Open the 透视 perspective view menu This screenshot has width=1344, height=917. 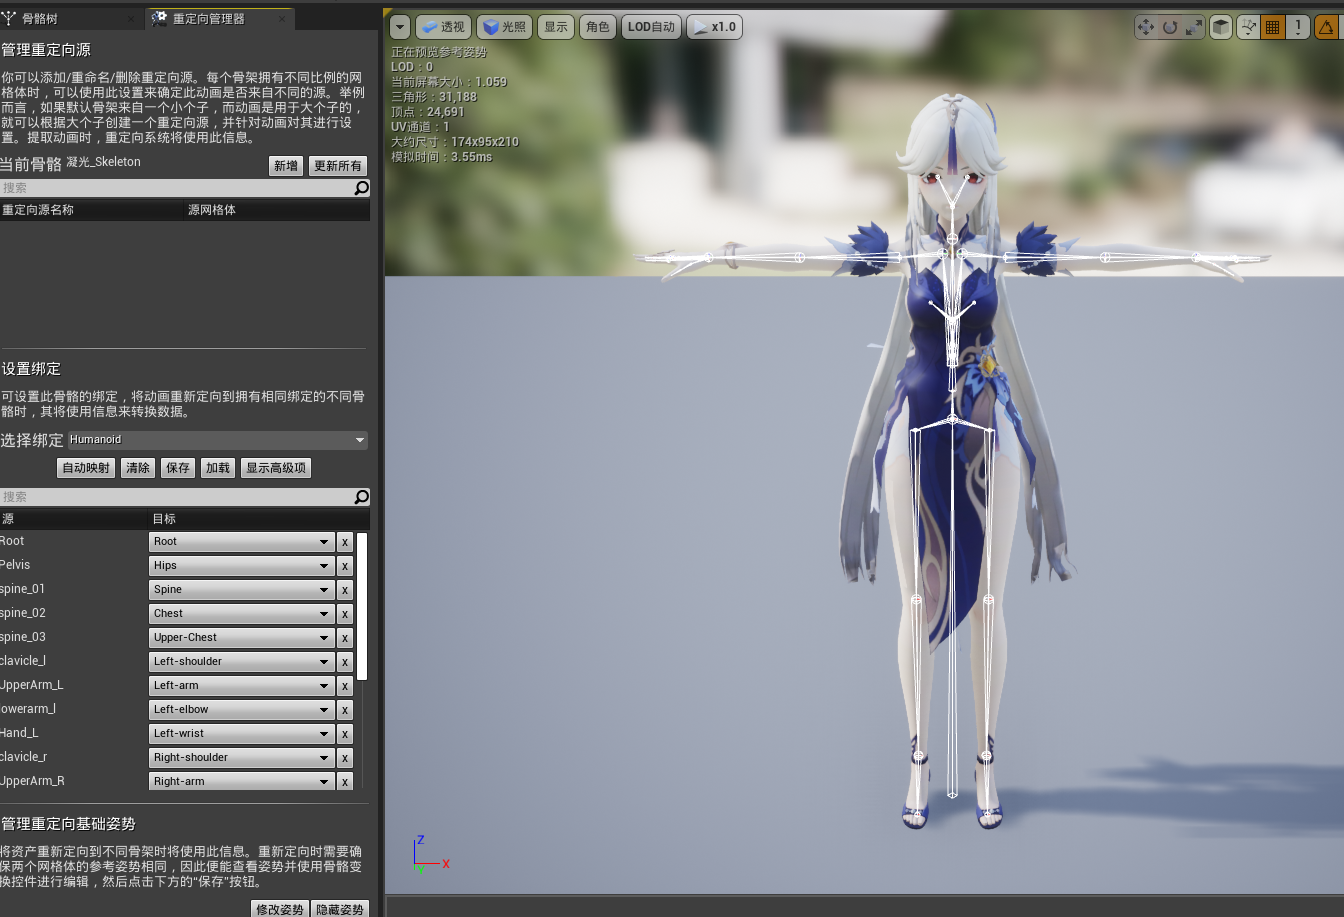click(x=443, y=27)
